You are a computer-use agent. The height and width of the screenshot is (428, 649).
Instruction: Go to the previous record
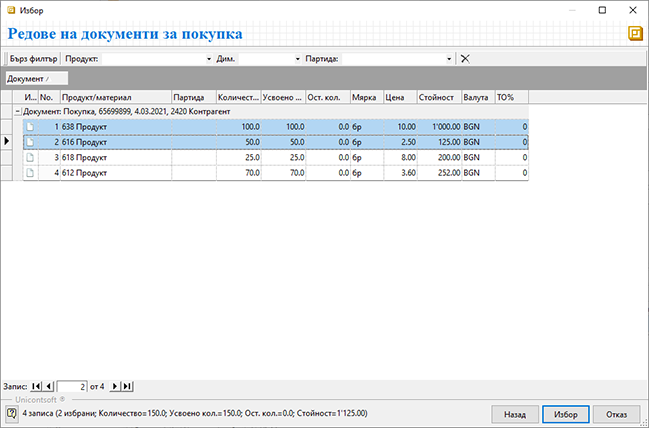[49, 386]
